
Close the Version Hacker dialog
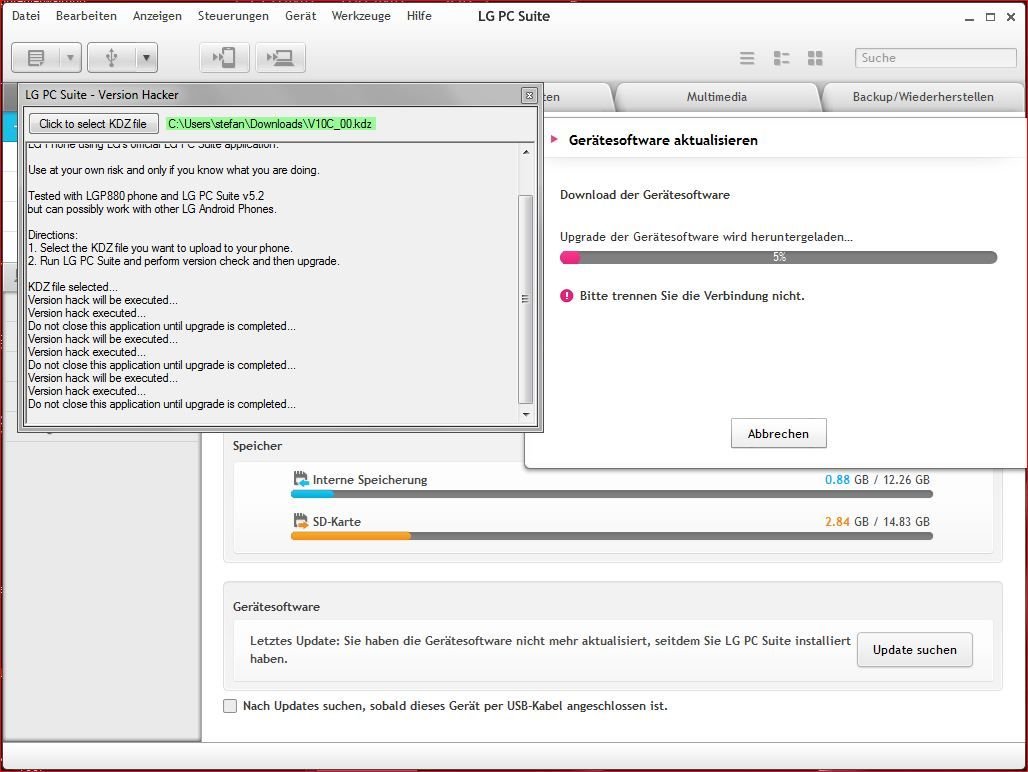coord(529,95)
